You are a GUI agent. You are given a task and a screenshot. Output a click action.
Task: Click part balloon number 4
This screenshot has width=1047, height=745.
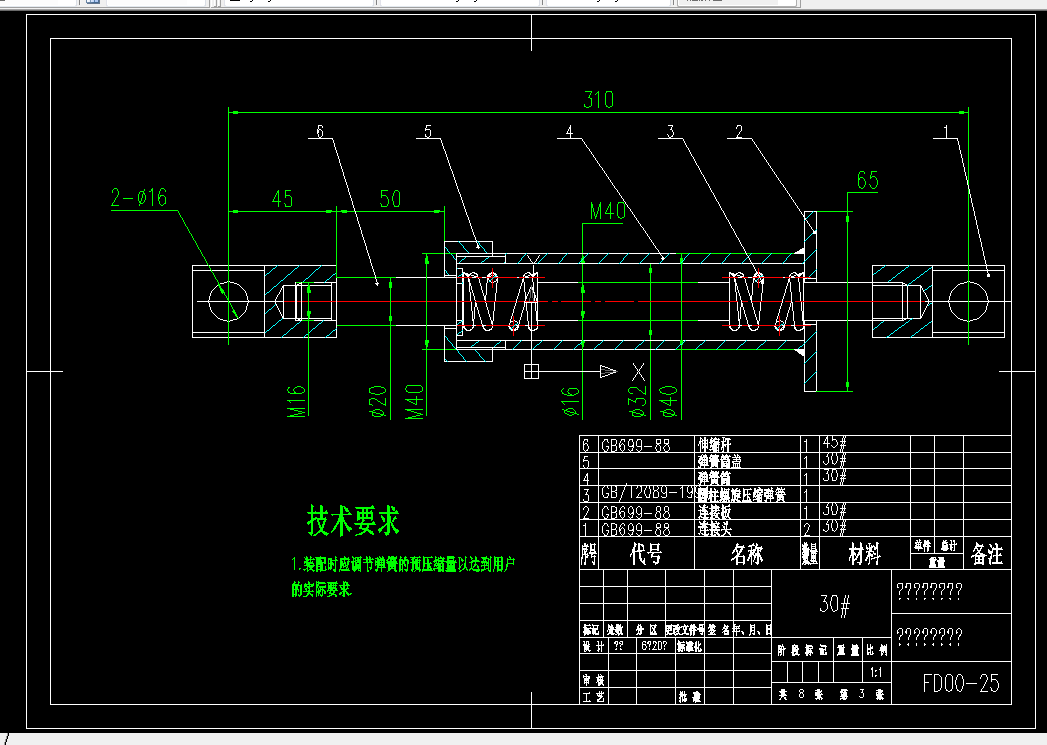click(569, 132)
